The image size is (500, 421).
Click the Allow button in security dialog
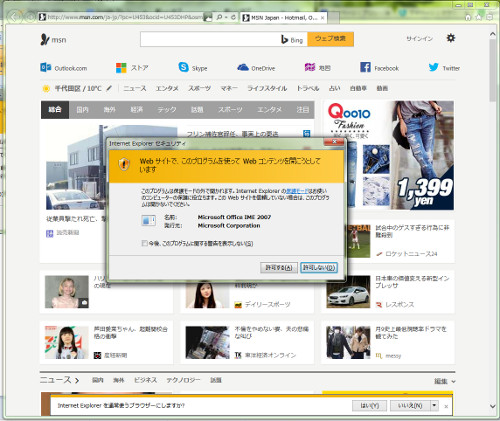pos(279,268)
